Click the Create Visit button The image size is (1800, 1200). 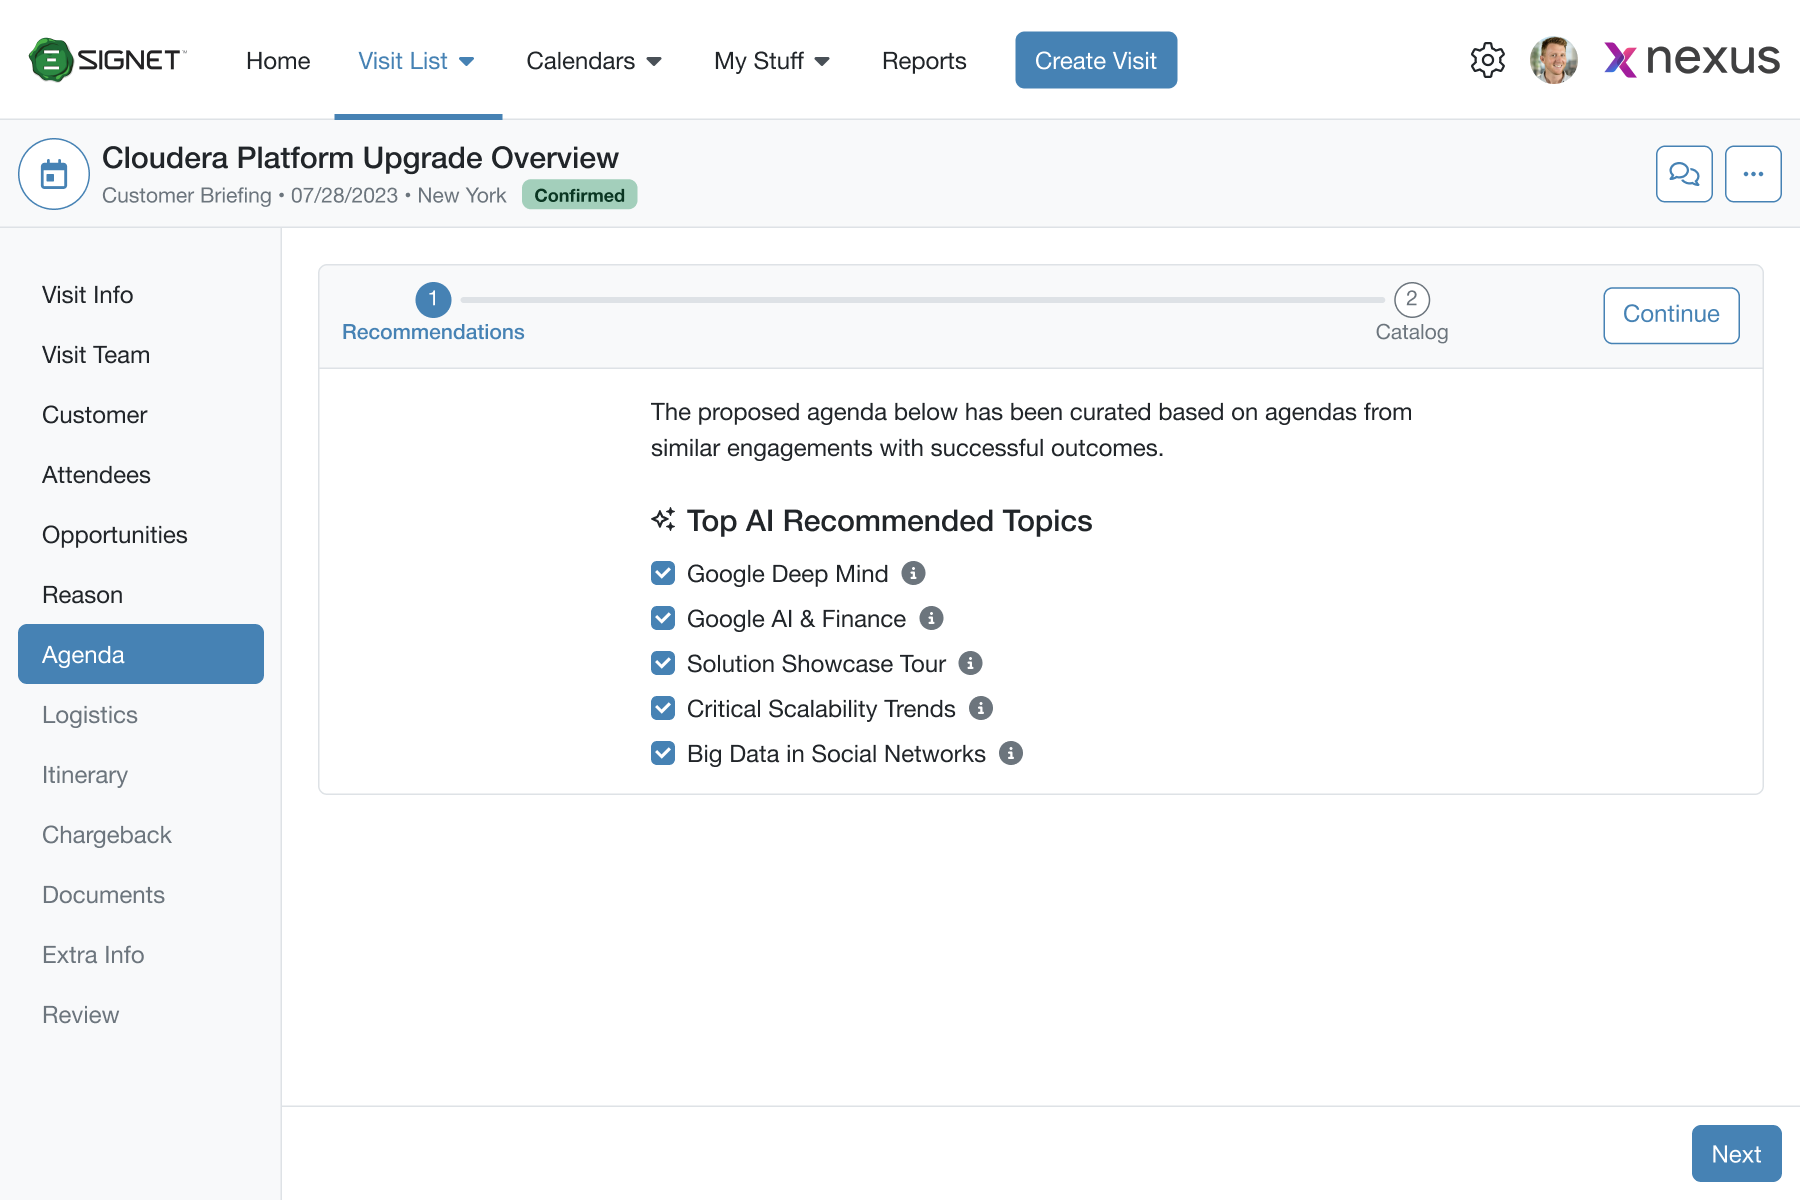[1096, 60]
